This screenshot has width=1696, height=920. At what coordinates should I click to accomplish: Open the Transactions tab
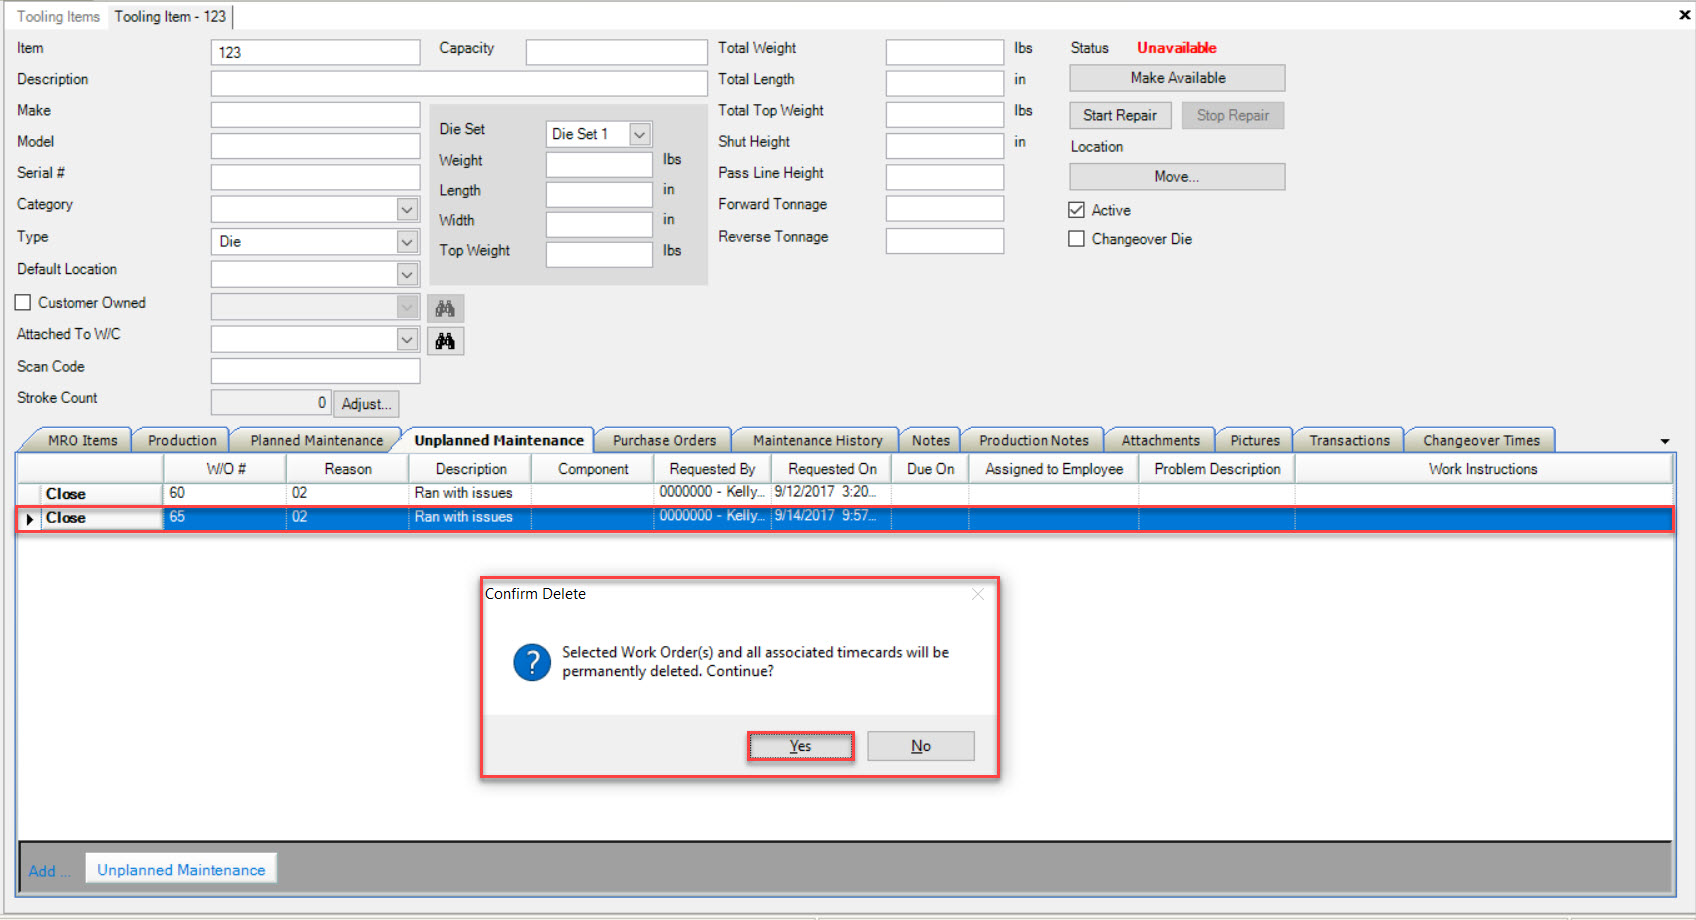coord(1350,440)
